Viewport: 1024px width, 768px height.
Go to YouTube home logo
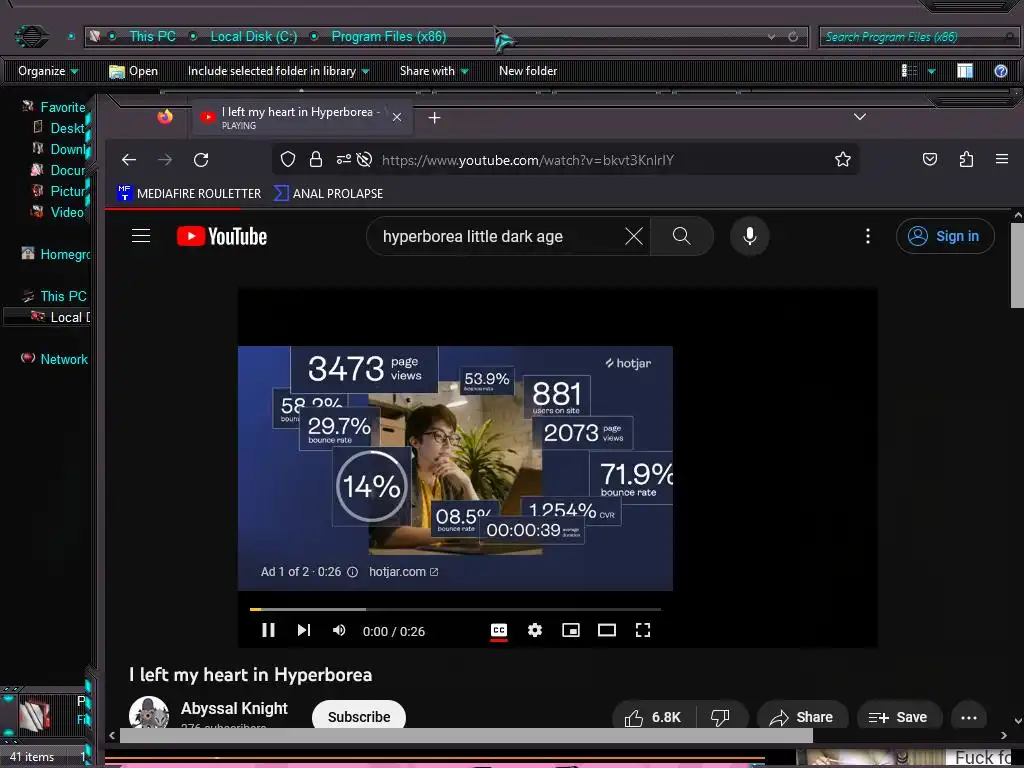(222, 236)
